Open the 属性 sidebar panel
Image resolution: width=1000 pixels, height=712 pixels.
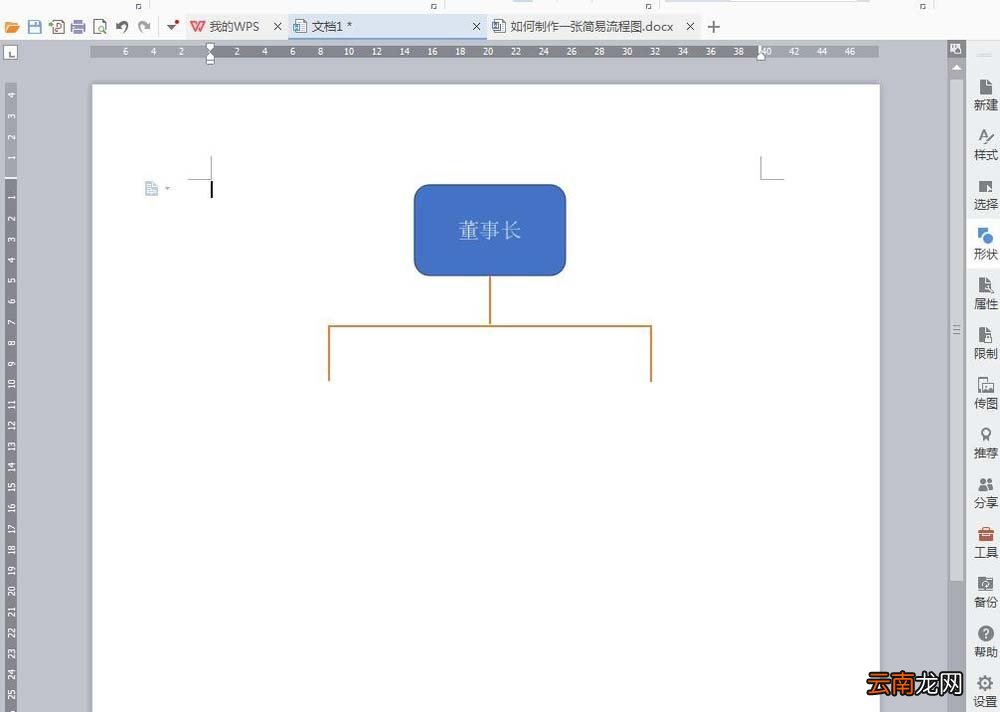(x=985, y=294)
